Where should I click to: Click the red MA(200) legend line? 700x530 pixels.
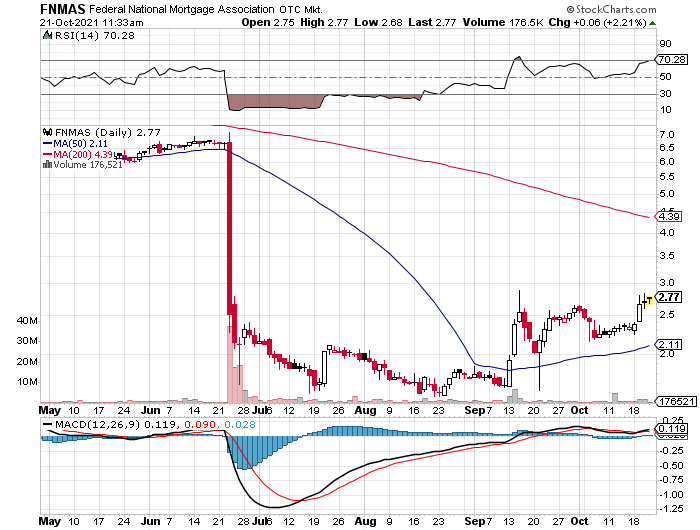click(x=48, y=154)
